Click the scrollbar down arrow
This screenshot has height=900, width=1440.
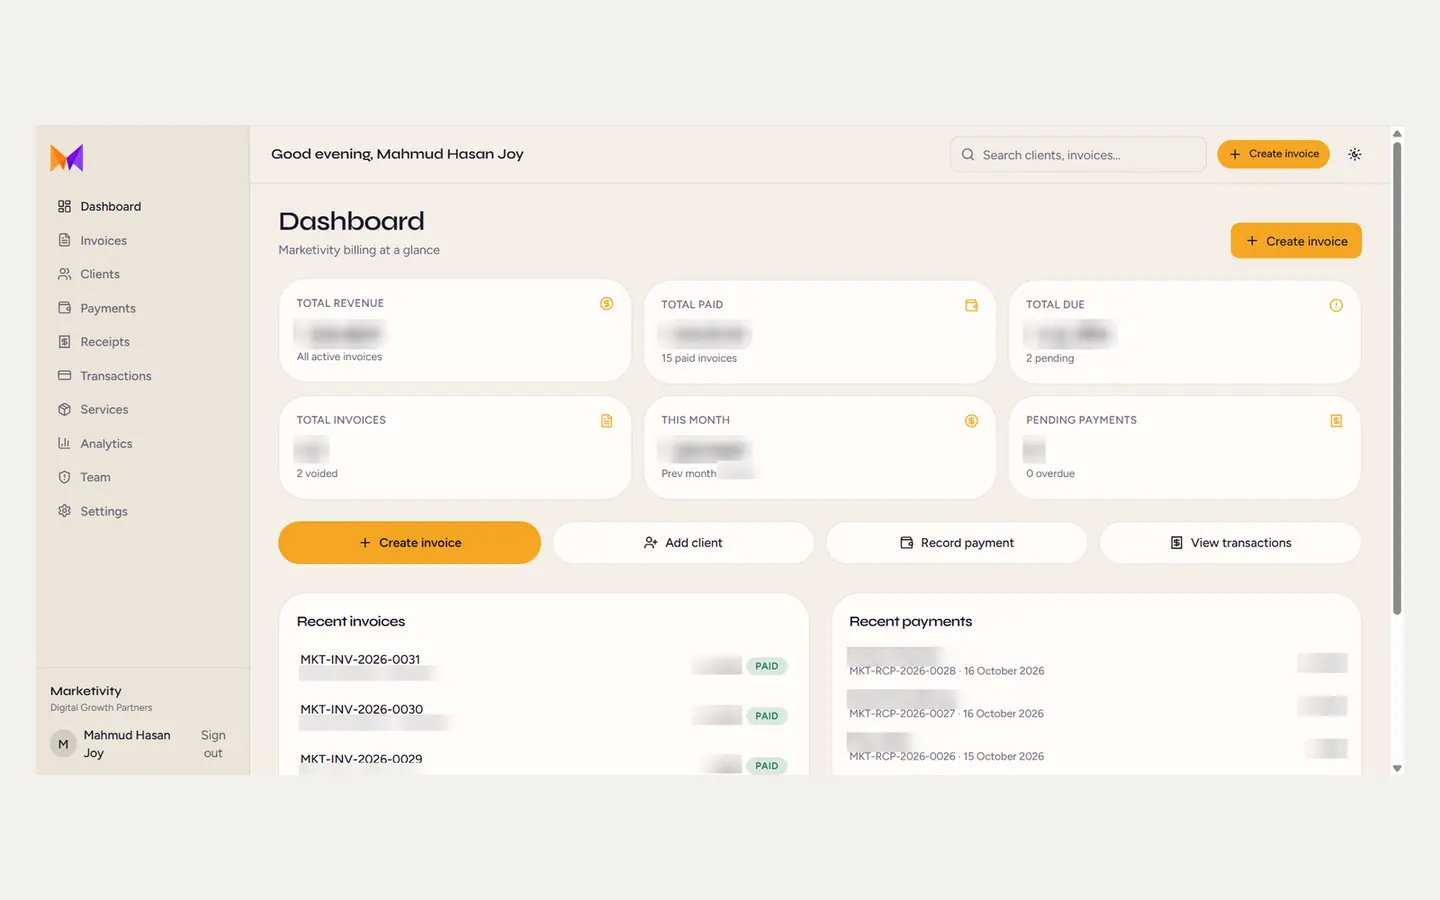[1397, 768]
